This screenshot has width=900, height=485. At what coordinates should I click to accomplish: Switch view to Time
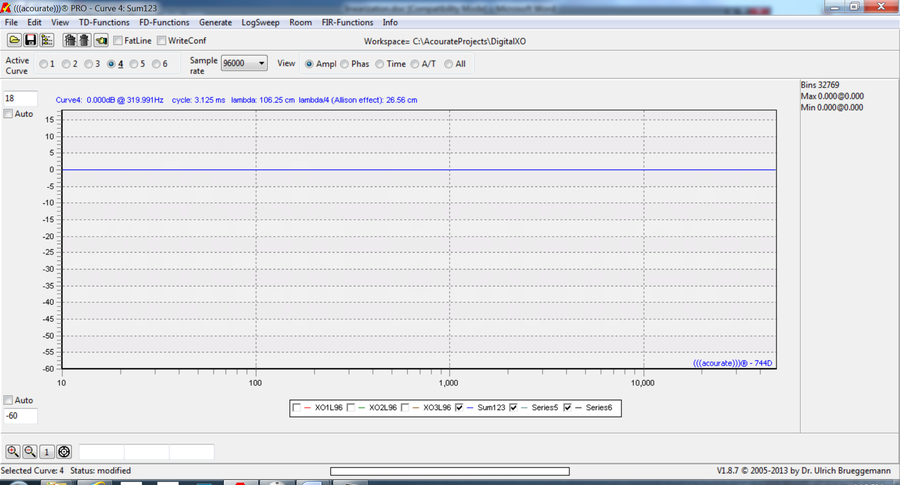(380, 64)
